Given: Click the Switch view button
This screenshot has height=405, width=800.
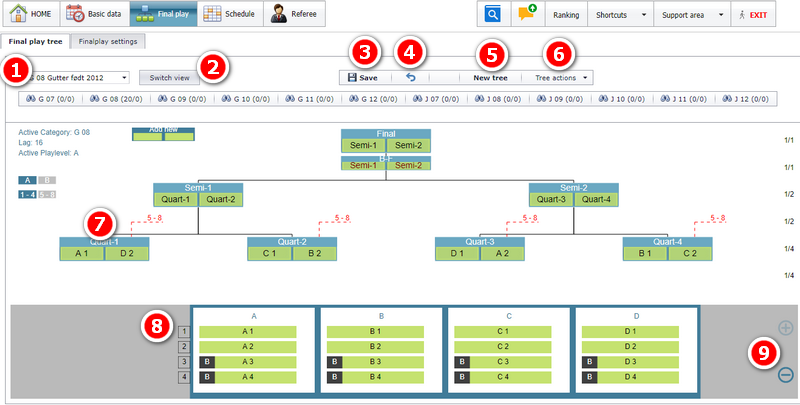Looking at the screenshot, I should [x=169, y=78].
